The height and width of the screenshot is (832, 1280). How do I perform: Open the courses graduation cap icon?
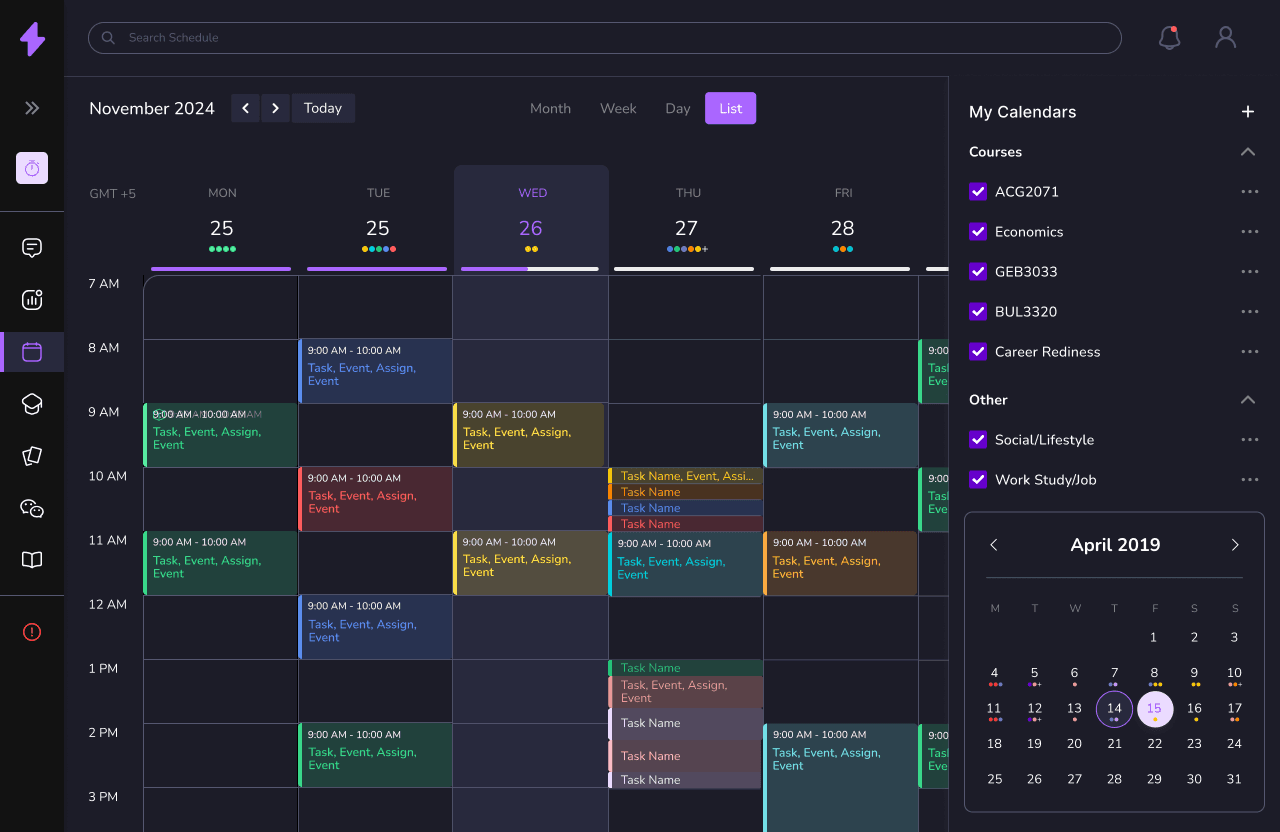point(32,404)
